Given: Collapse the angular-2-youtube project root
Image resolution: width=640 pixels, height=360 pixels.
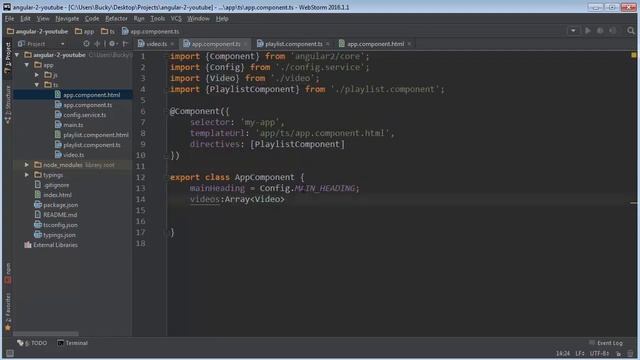Looking at the screenshot, I should (x=17, y=55).
